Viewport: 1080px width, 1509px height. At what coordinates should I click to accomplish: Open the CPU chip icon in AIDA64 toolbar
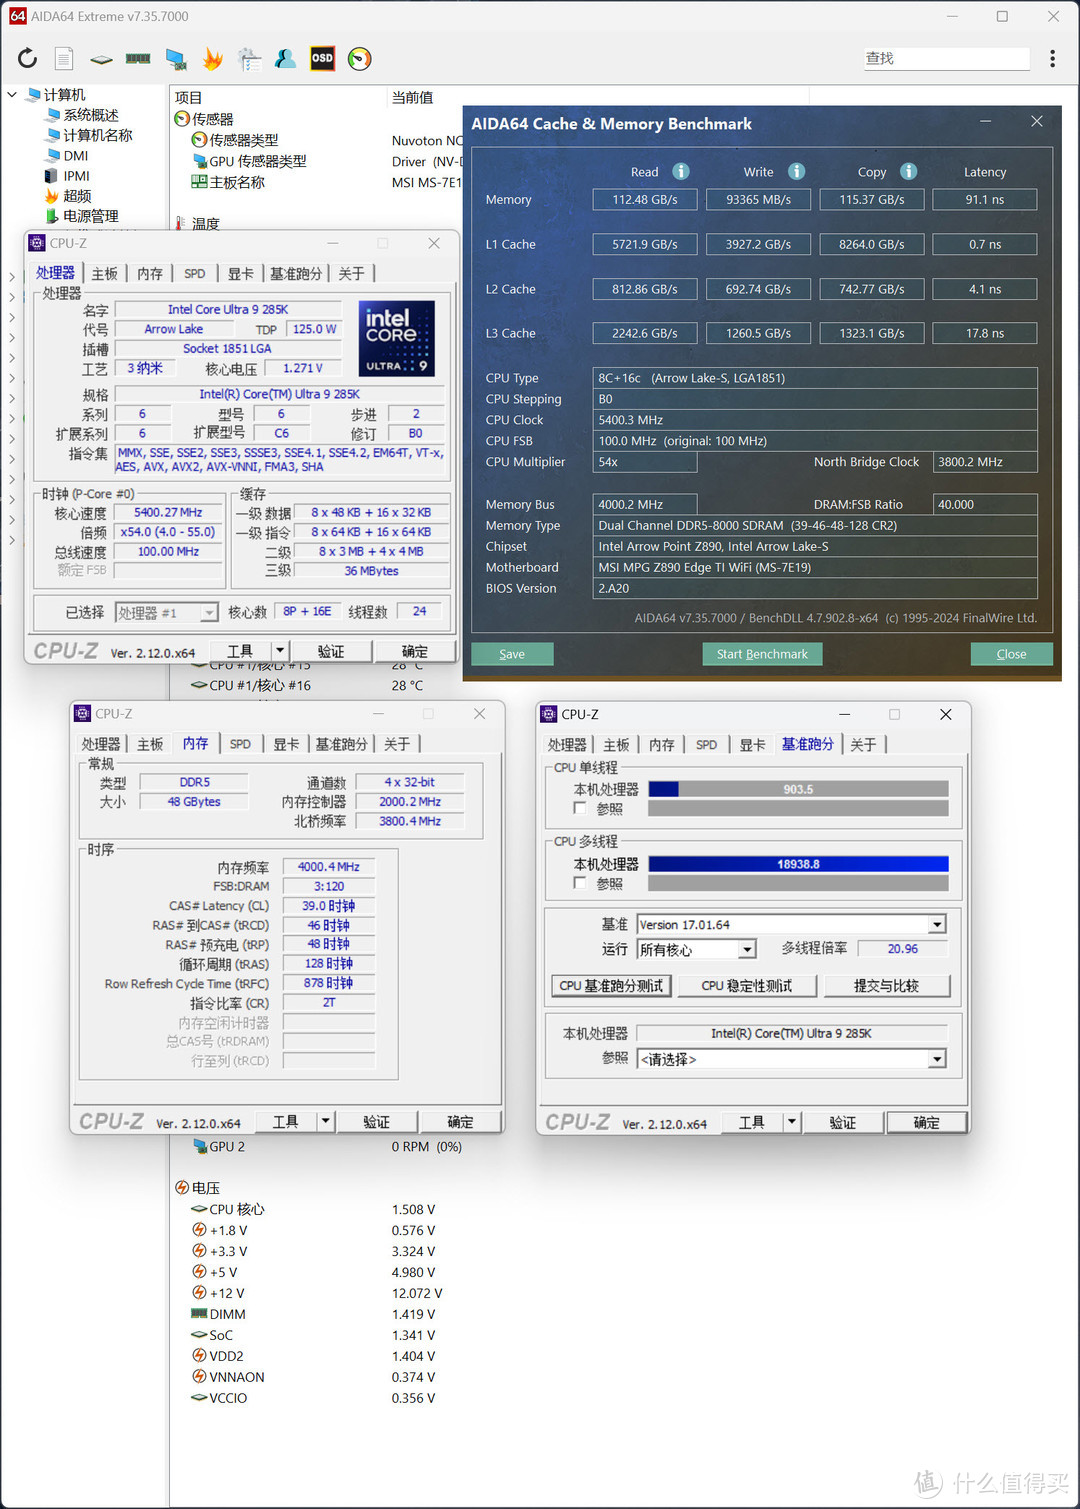(101, 59)
